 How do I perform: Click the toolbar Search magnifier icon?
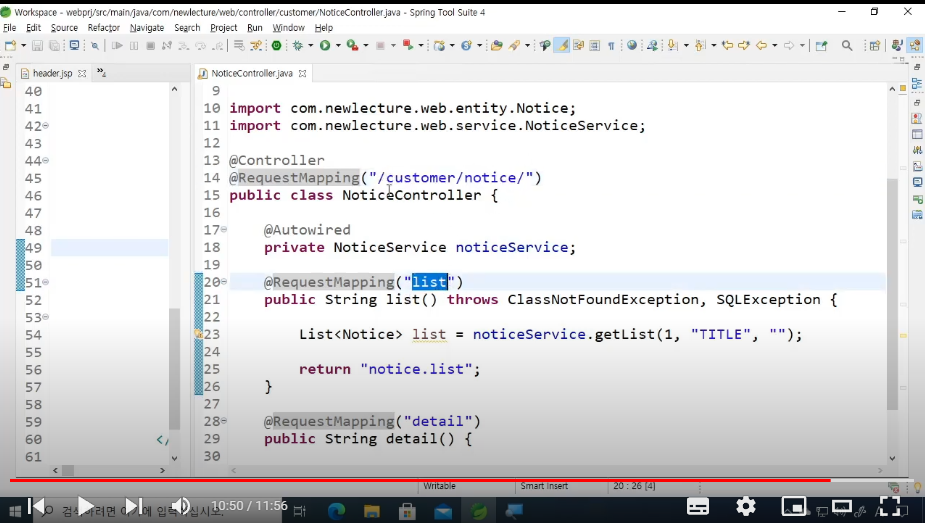(x=847, y=45)
